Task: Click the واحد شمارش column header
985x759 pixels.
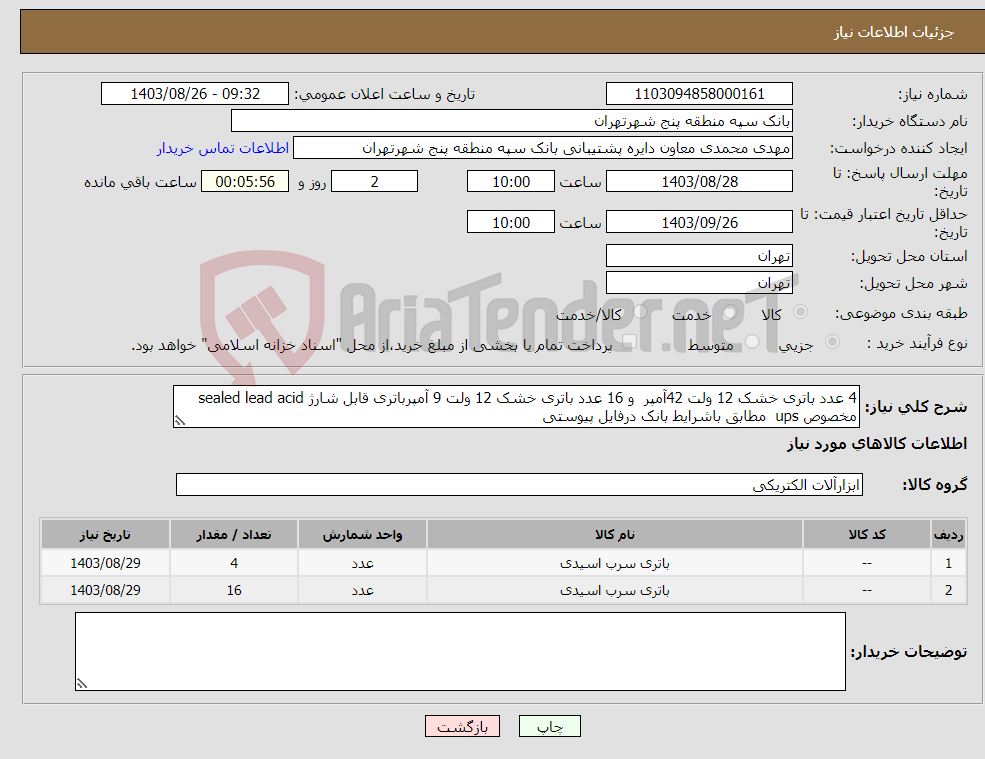Action: [362, 535]
